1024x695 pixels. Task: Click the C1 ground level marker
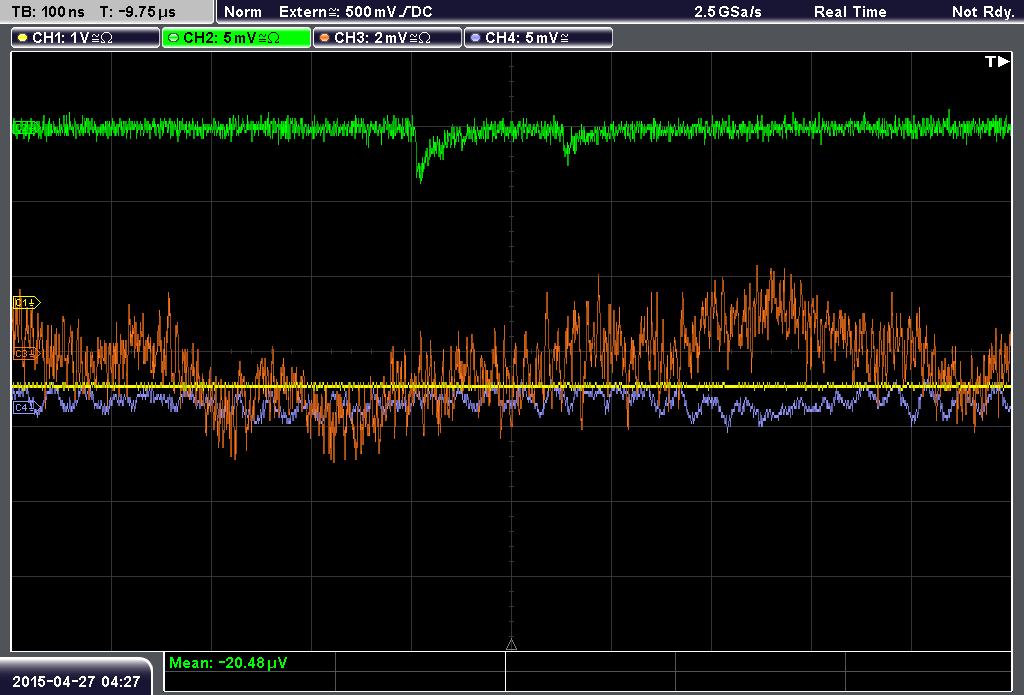27,302
